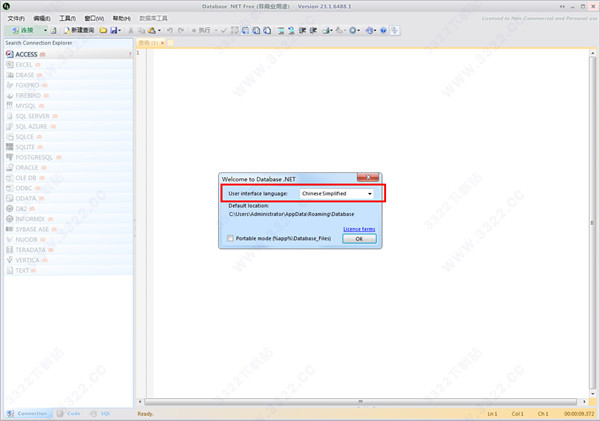Open the 编辑(E) menu
This screenshot has width=600, height=421.
tap(42, 18)
